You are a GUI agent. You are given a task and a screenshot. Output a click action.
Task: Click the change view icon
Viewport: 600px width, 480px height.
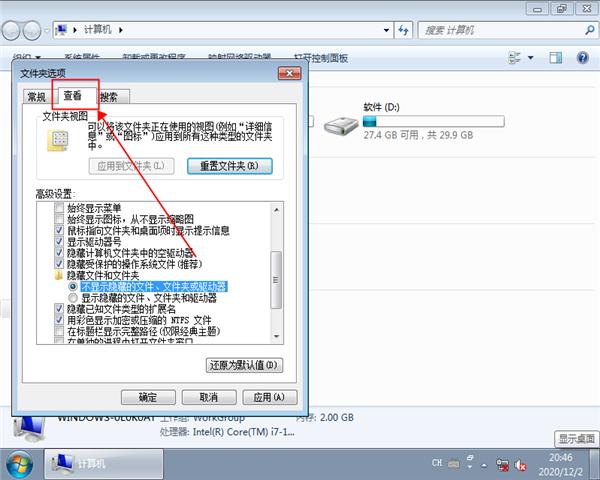click(x=514, y=58)
